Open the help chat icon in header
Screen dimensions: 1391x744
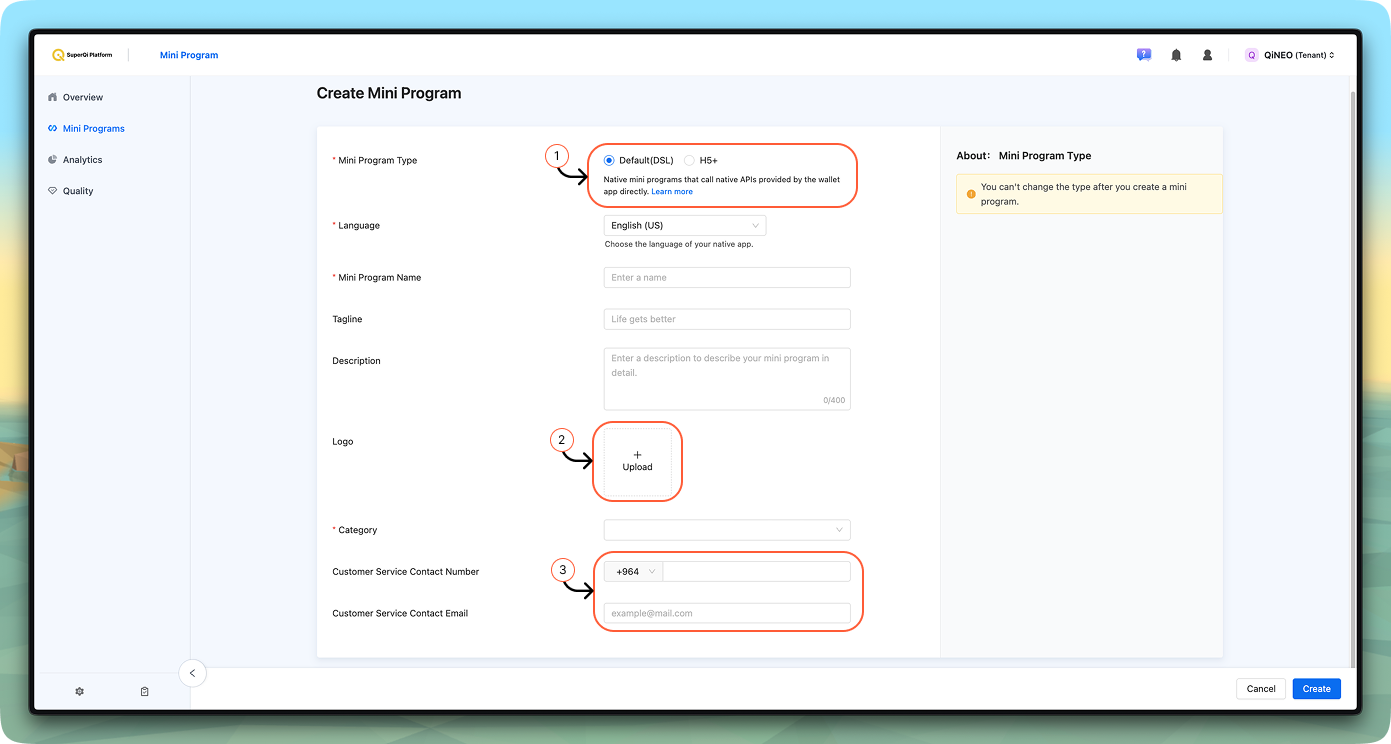click(x=1144, y=55)
